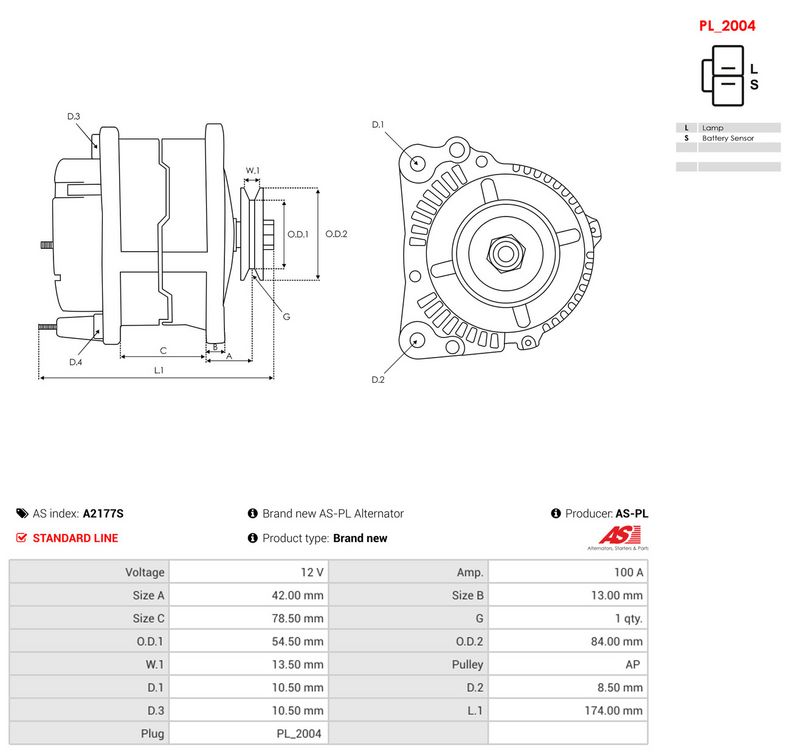Click the info icon before Brand new AS-PL Alternator
The image size is (800, 753).
[x=253, y=513]
